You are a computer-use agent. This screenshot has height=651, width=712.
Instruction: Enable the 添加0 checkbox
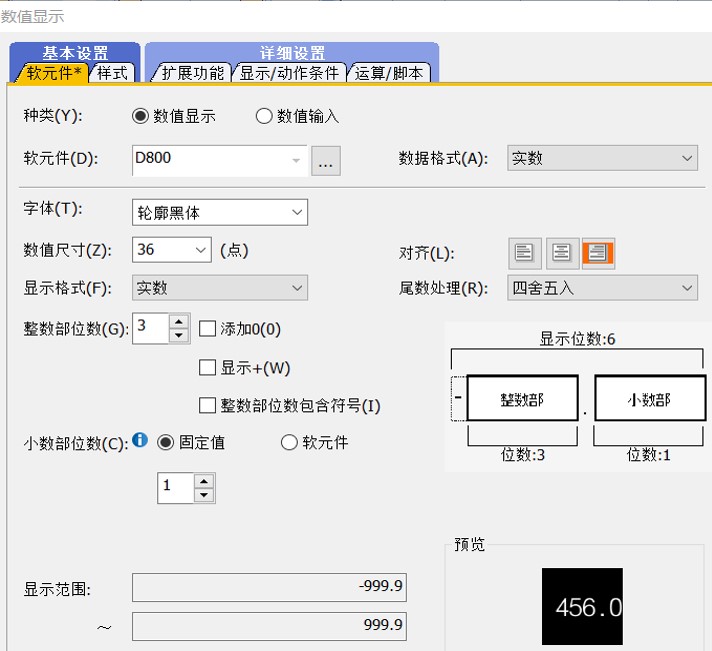208,329
